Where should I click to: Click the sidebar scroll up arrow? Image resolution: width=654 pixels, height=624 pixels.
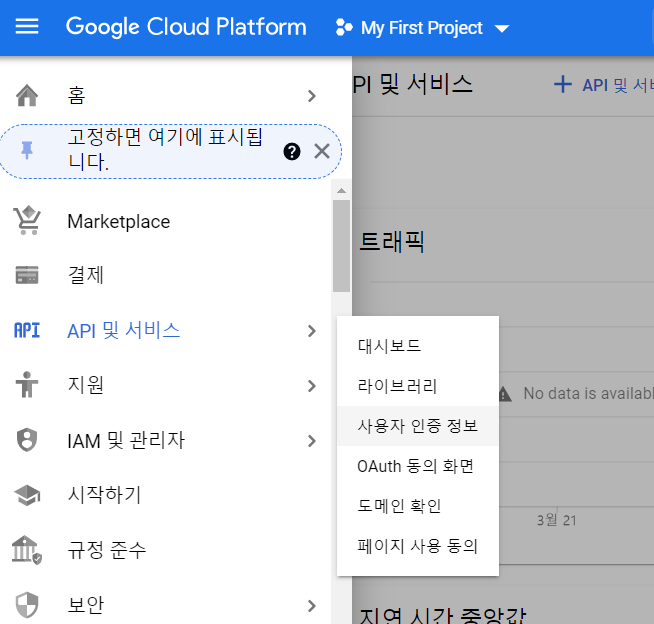point(341,191)
